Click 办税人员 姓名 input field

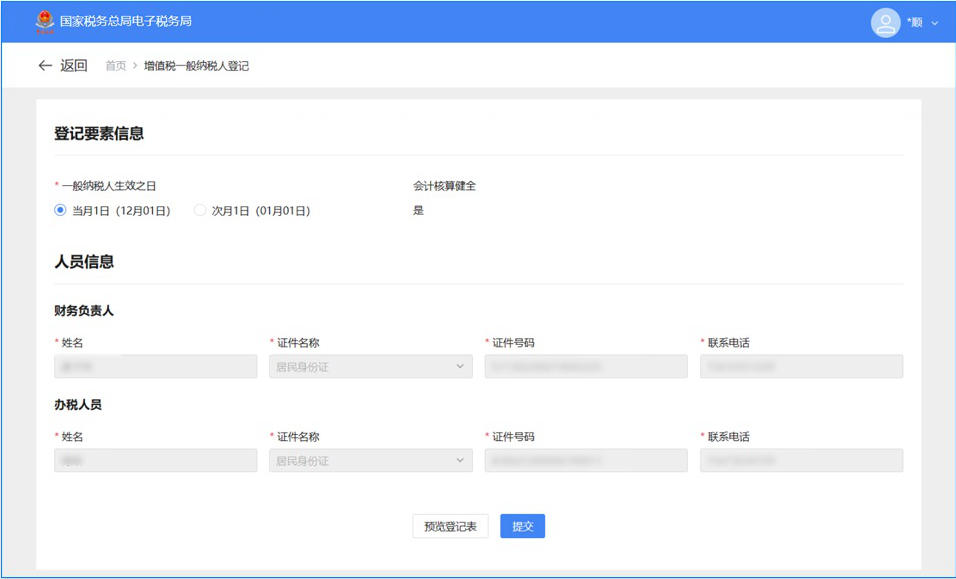[x=155, y=461]
